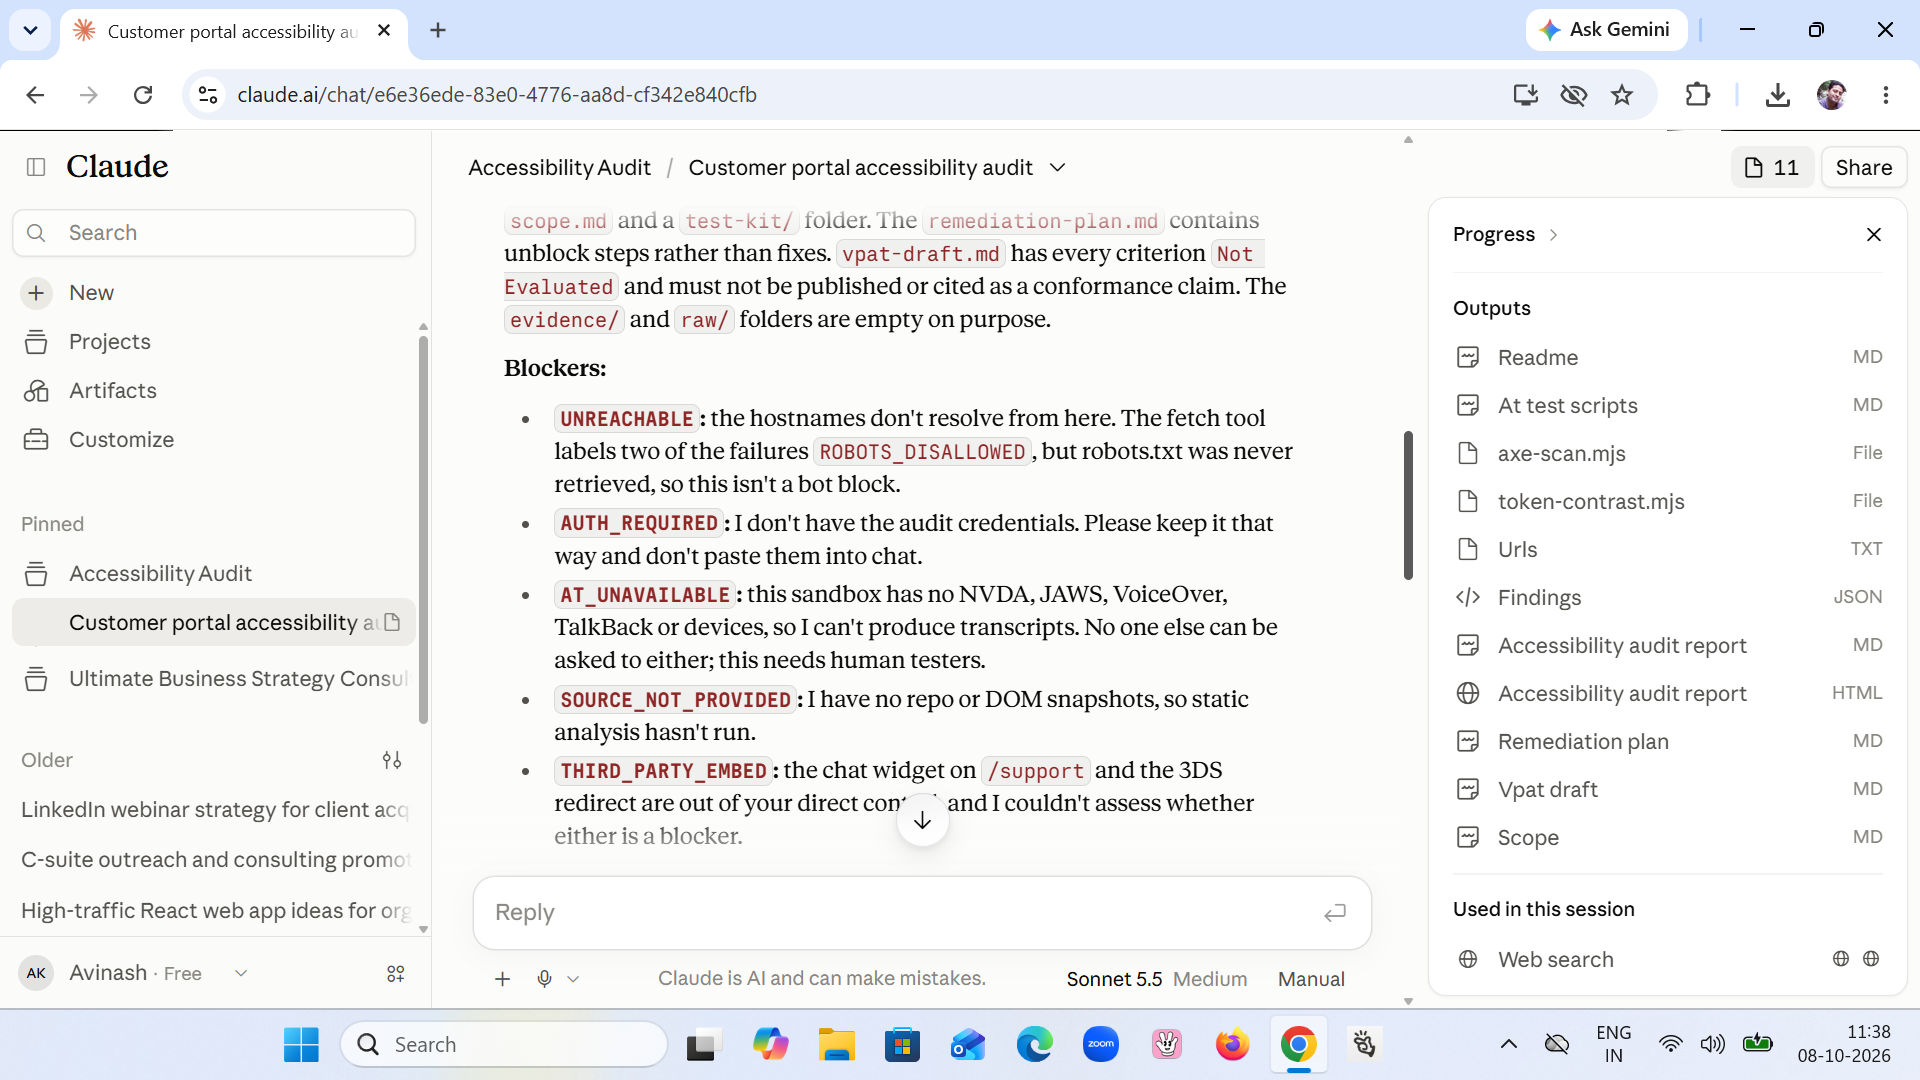Open the 11 files button
1920x1080 pixels.
[1771, 168]
